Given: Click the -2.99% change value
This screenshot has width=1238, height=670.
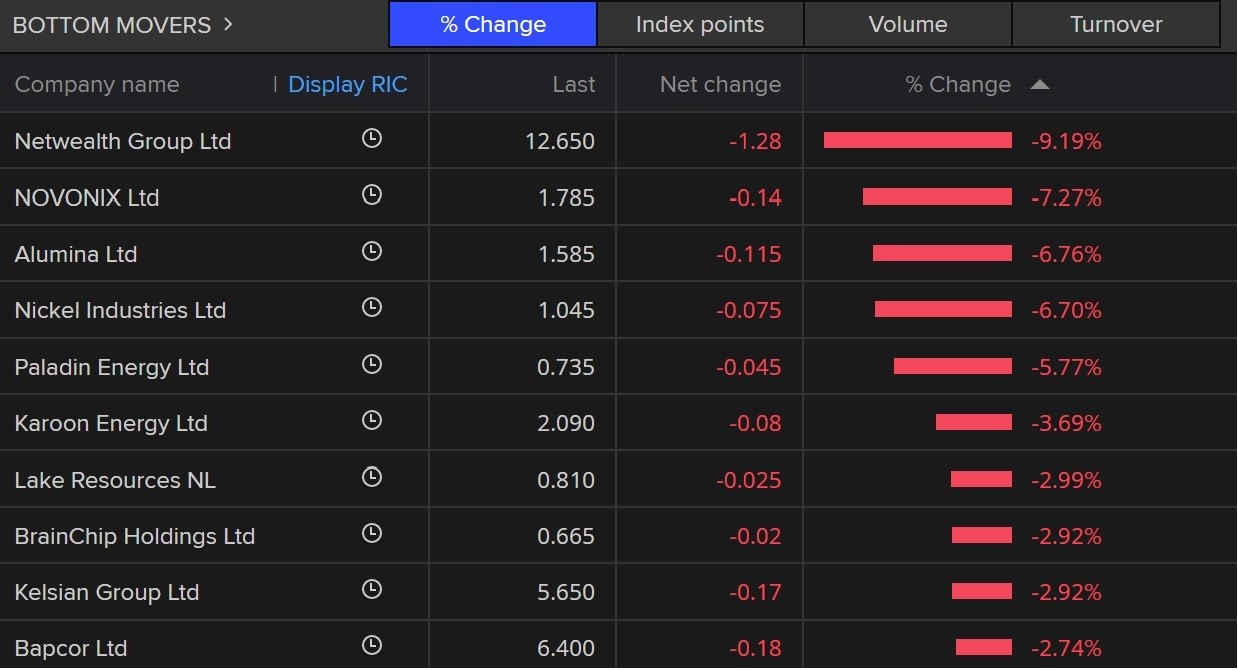Looking at the screenshot, I should (1066, 480).
